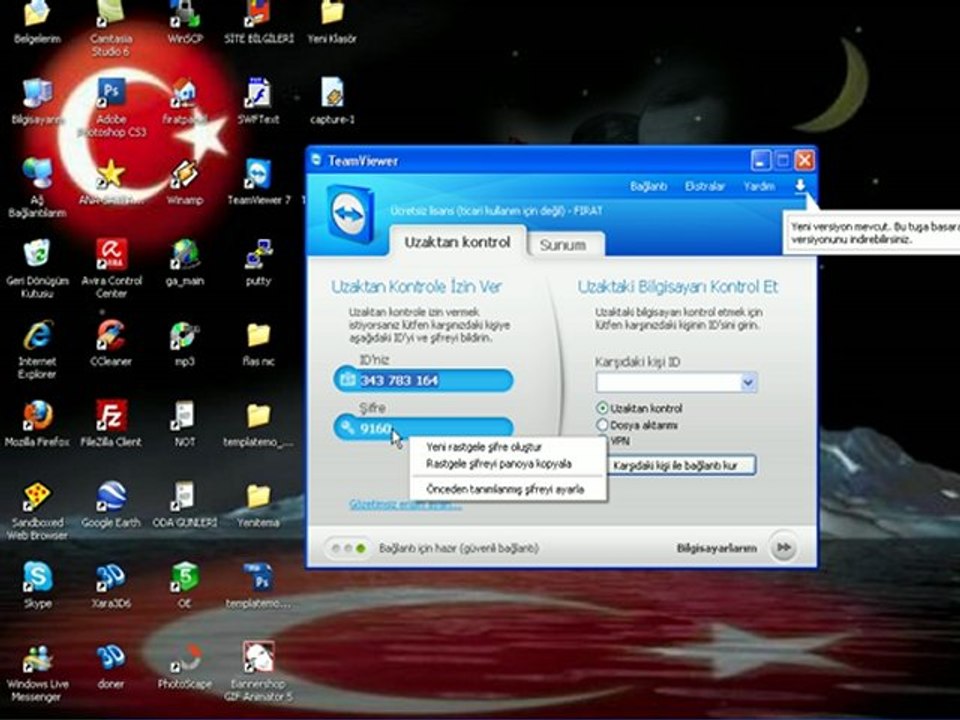Click the TeamViewer 7 desktop shortcut
The width and height of the screenshot is (960, 720).
pyautogui.click(x=258, y=174)
